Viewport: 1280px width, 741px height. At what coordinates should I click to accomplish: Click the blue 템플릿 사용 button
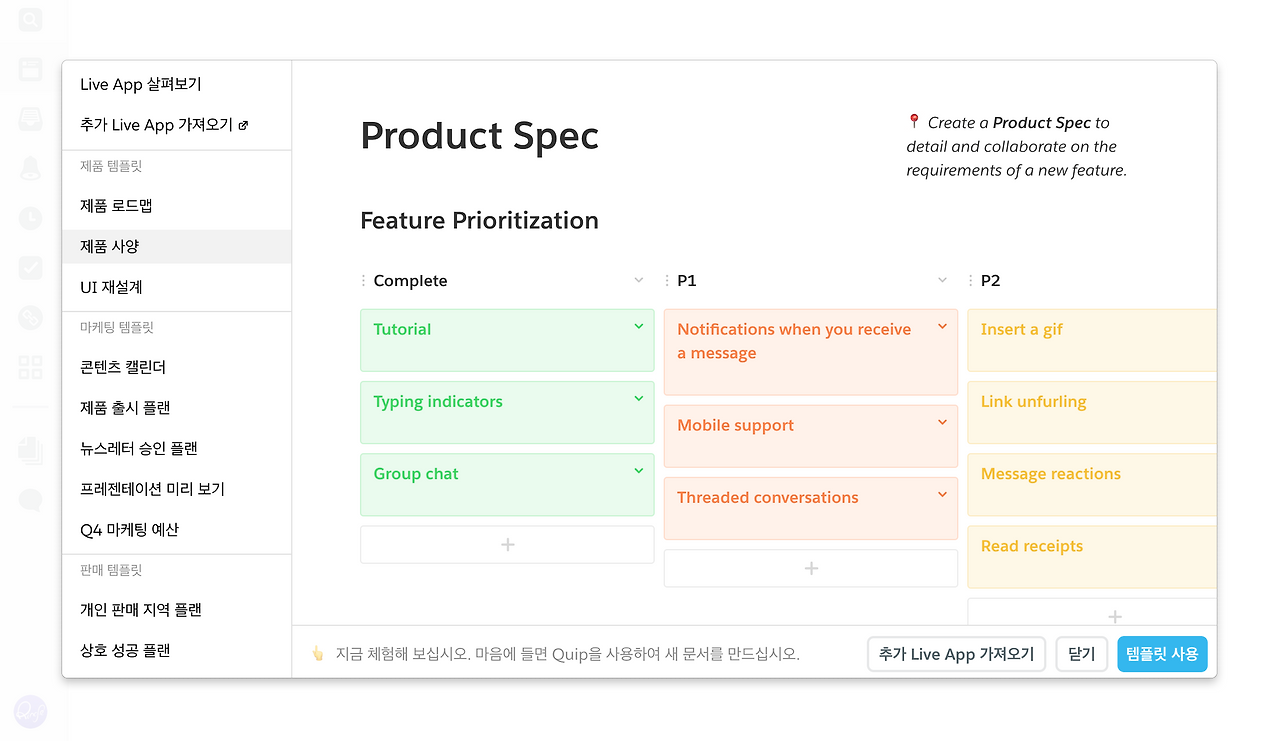click(x=1162, y=654)
